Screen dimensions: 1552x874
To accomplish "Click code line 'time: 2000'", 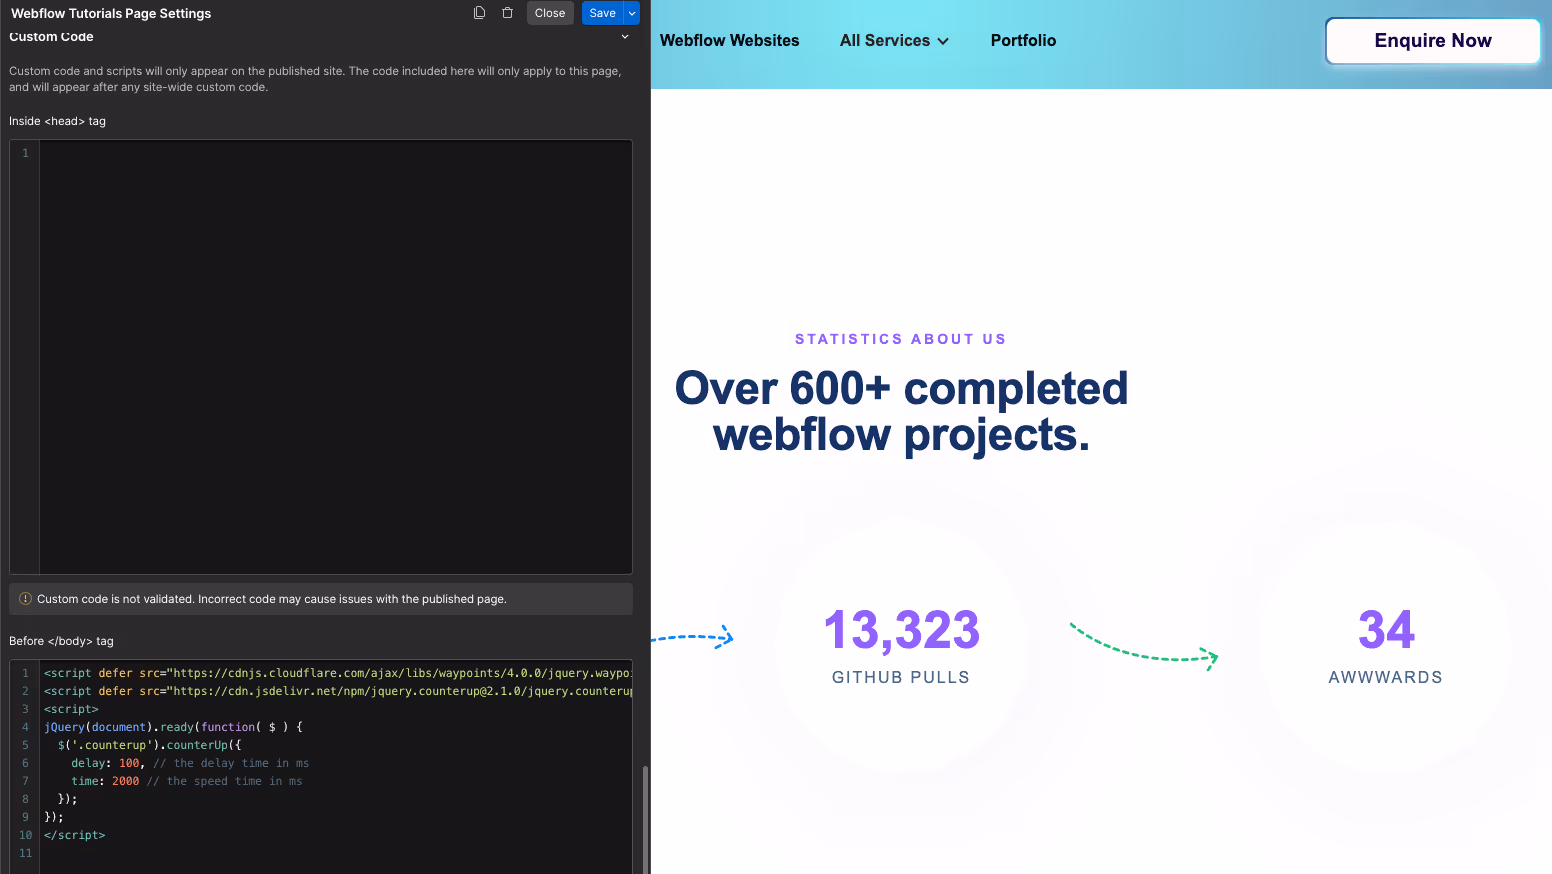I will coord(105,781).
